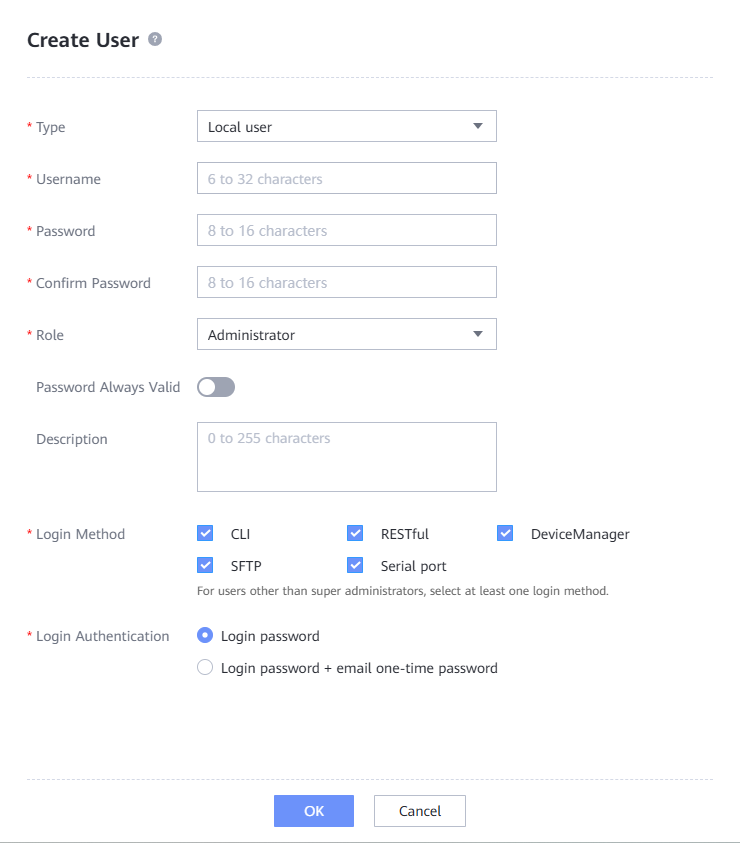This screenshot has height=843, width=740.
Task: Click the Description text area
Action: [346, 456]
